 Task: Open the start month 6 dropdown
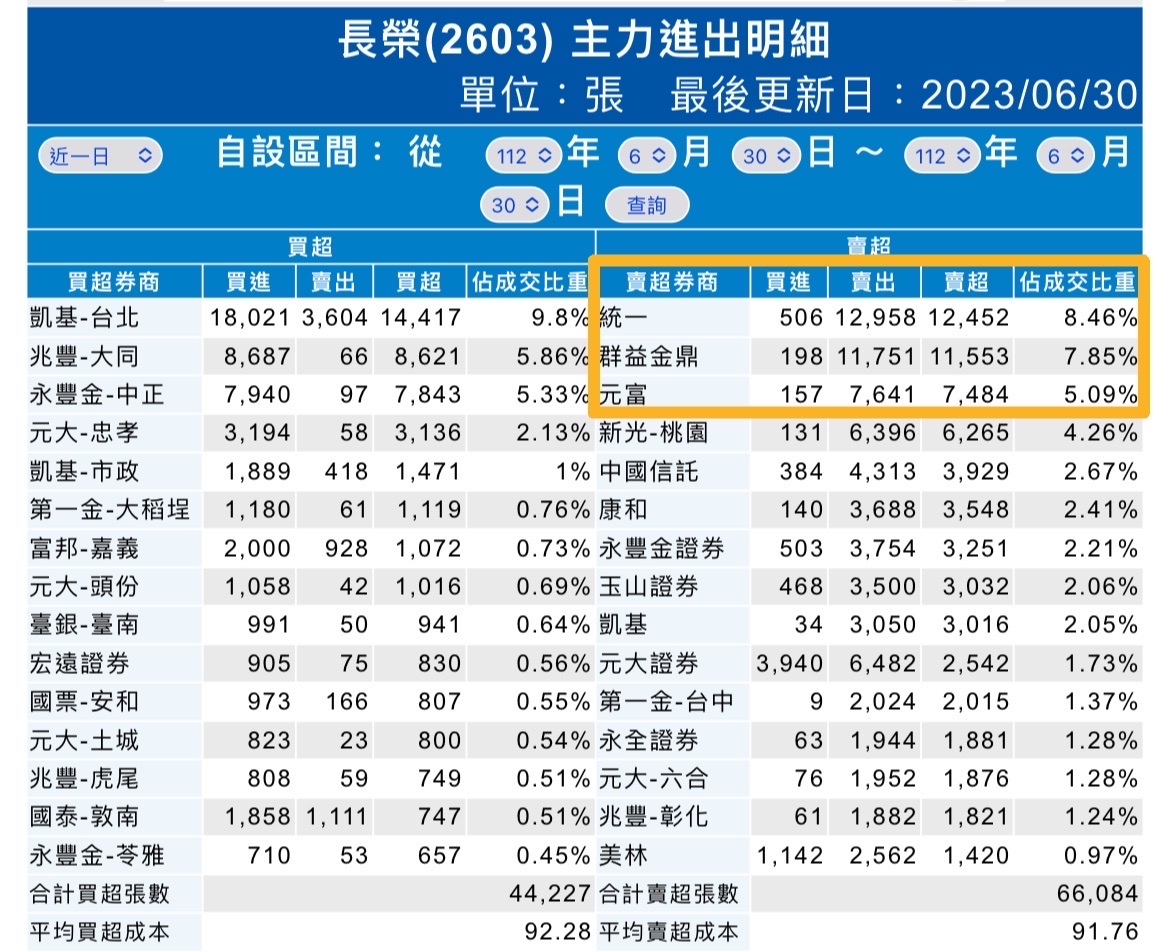point(647,156)
